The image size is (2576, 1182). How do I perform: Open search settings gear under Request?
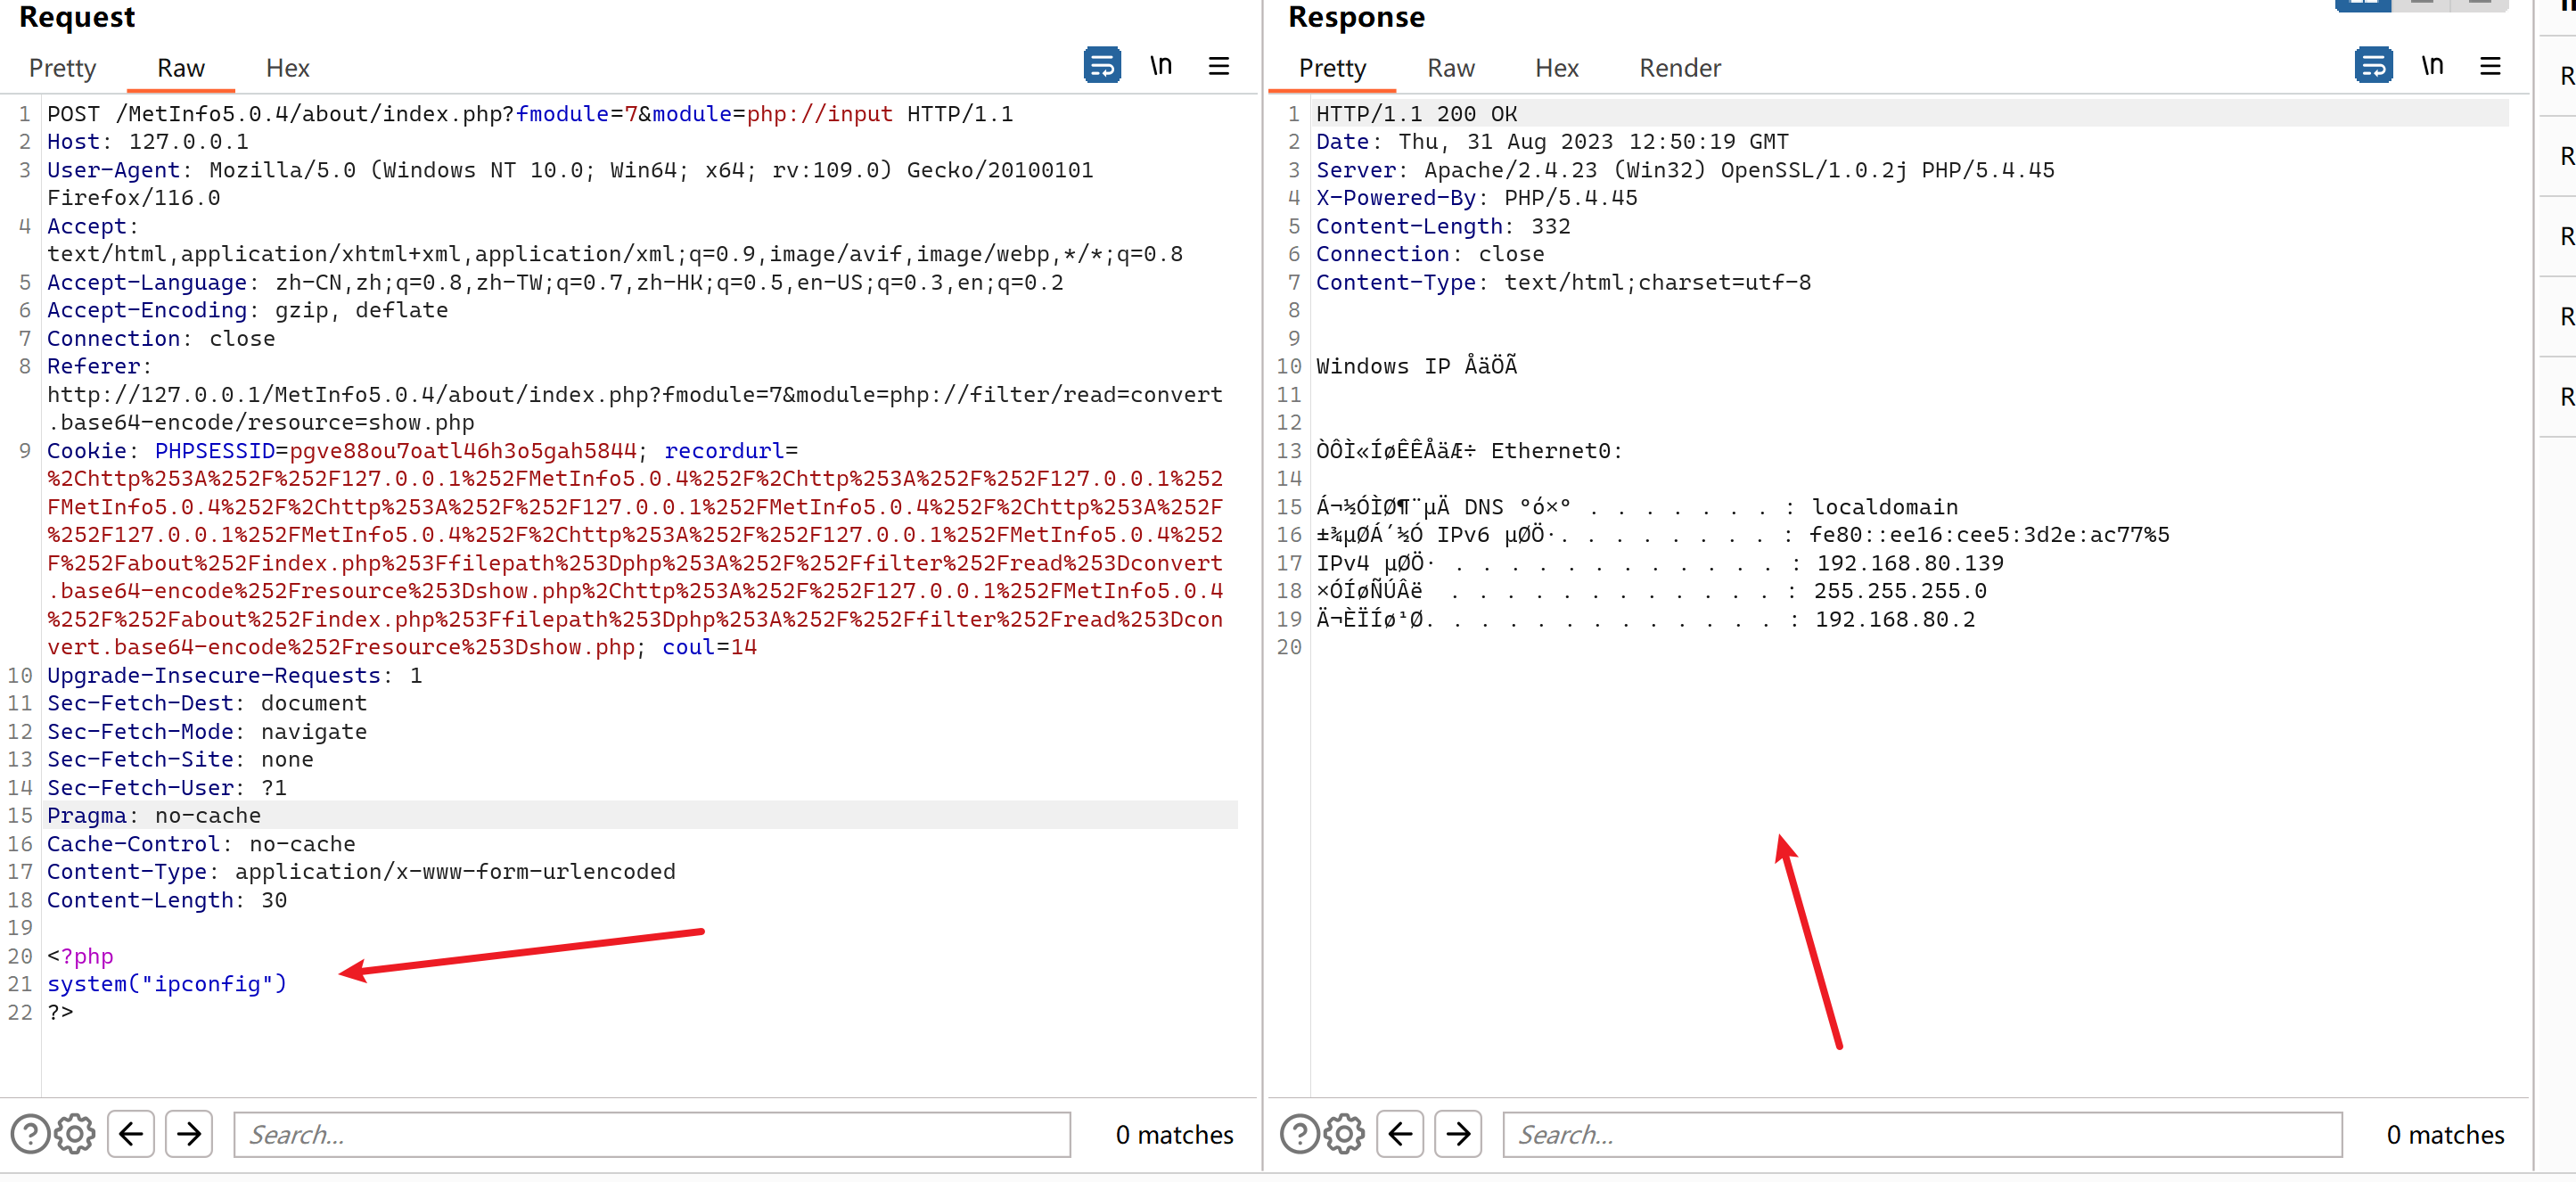[75, 1133]
